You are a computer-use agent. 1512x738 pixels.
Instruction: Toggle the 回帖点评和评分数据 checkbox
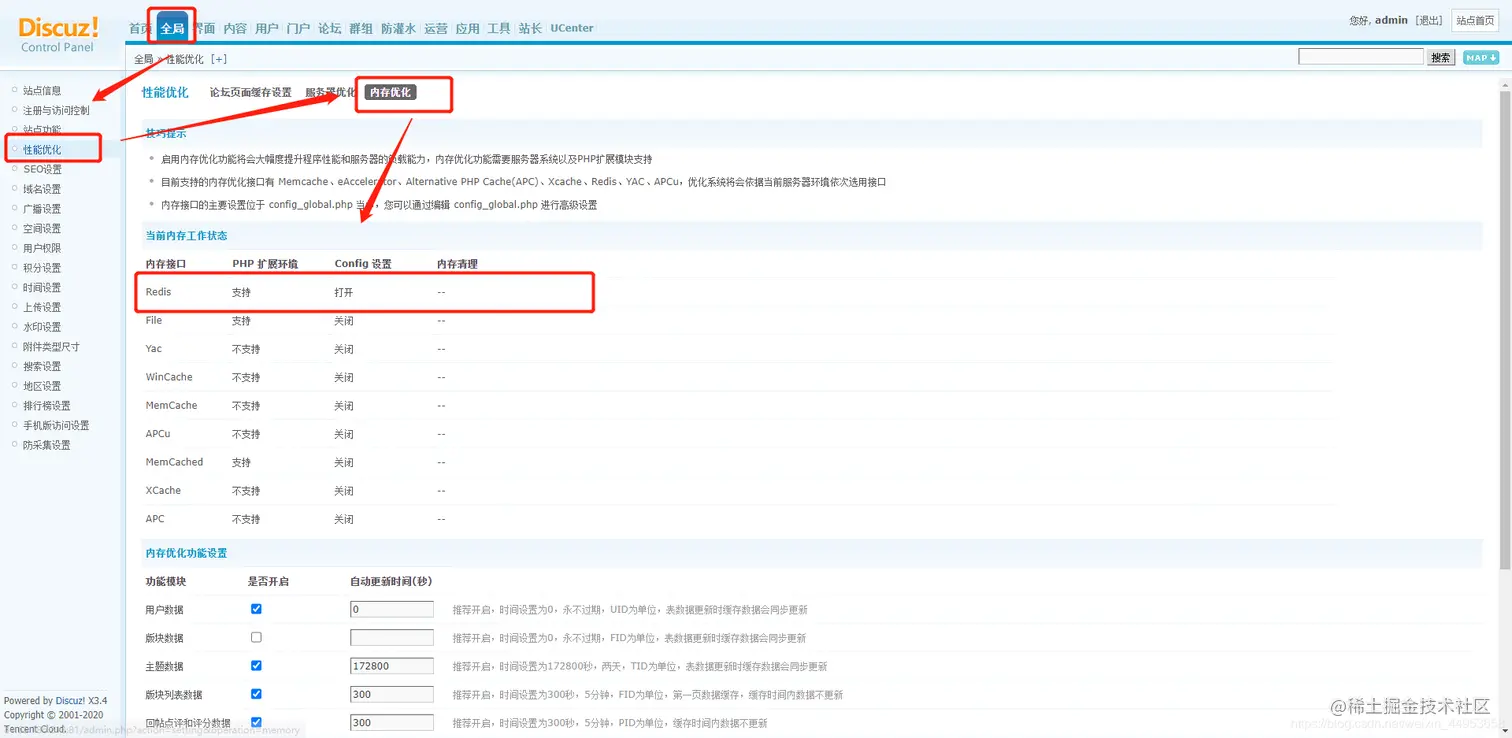click(256, 722)
